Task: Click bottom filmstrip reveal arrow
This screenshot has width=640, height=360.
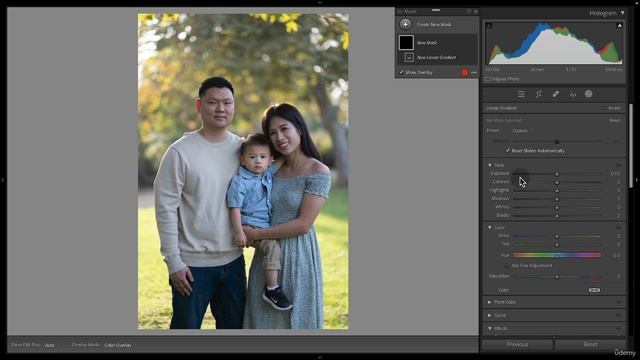Action: pyautogui.click(x=320, y=357)
